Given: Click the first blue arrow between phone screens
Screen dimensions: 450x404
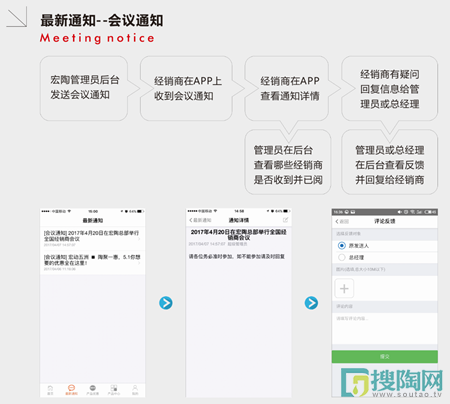Looking at the screenshot, I should tap(166, 303).
